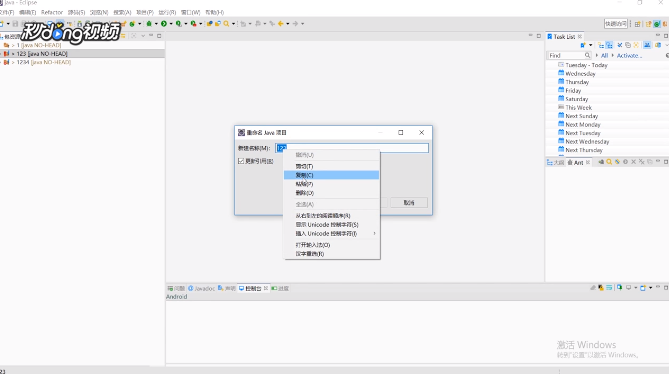Open the Refactor menu
Image resolution: width=669 pixels, height=374 pixels.
[x=52, y=12]
